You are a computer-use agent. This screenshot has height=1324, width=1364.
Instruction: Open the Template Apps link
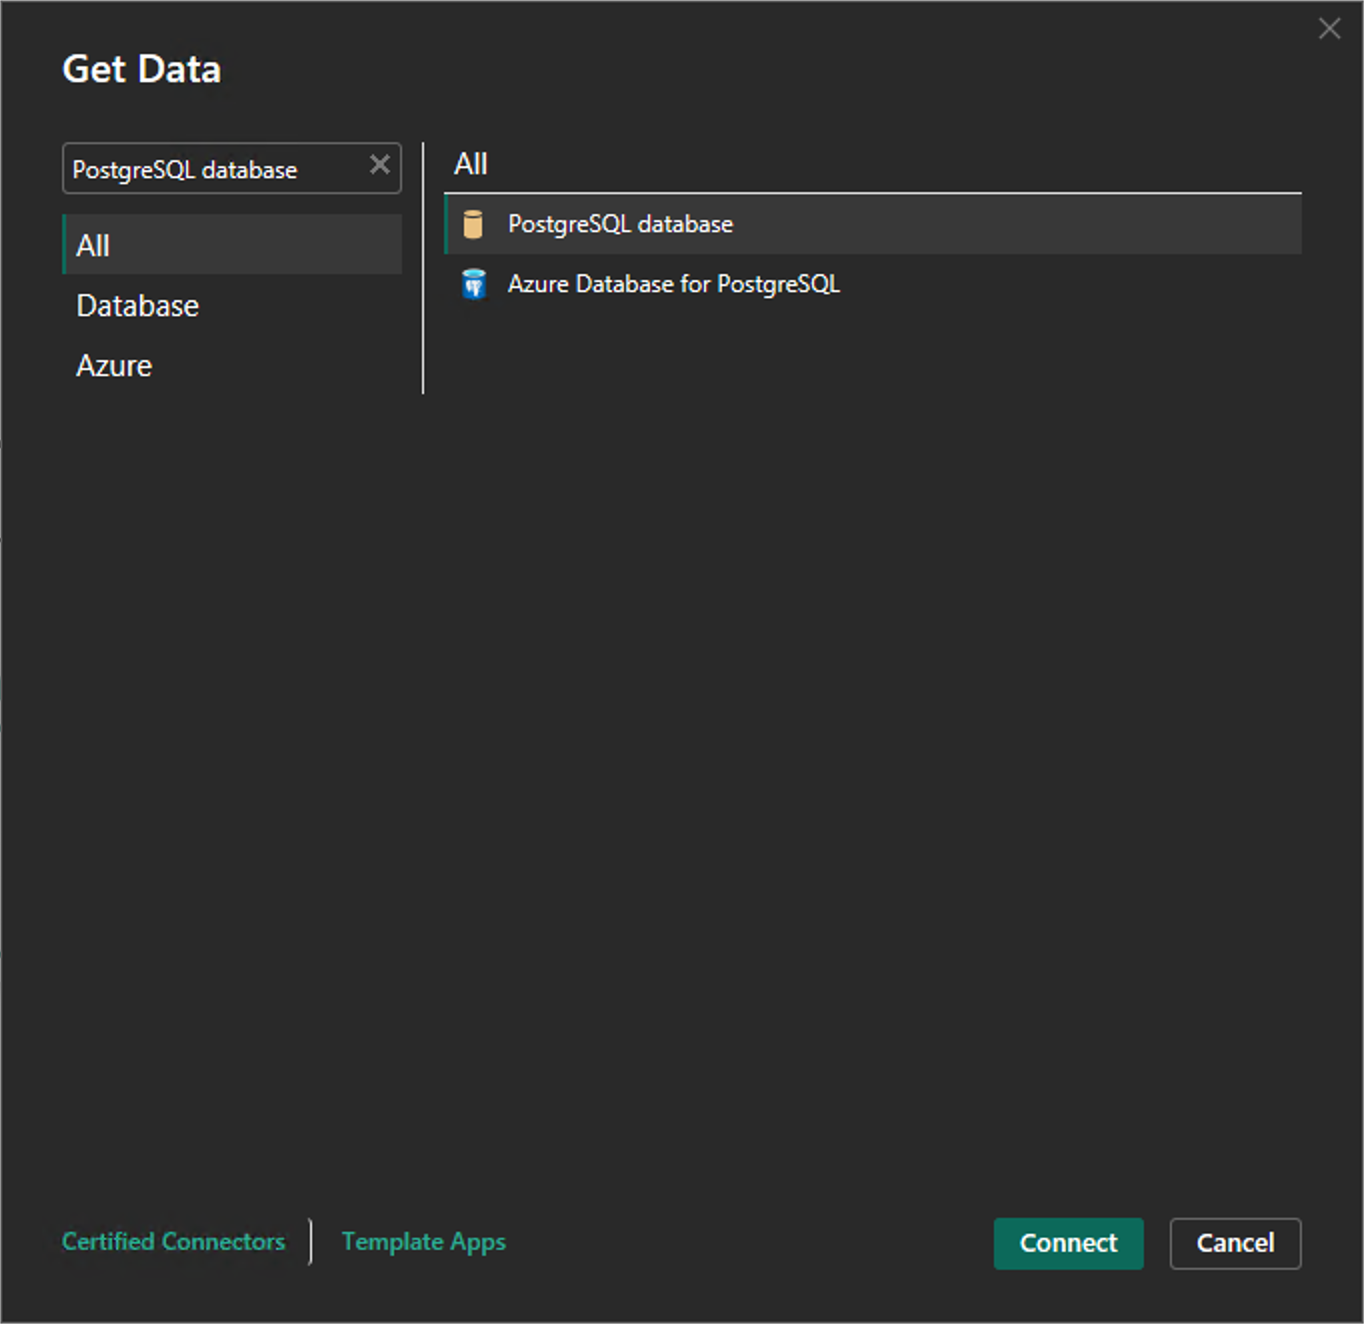coord(424,1242)
